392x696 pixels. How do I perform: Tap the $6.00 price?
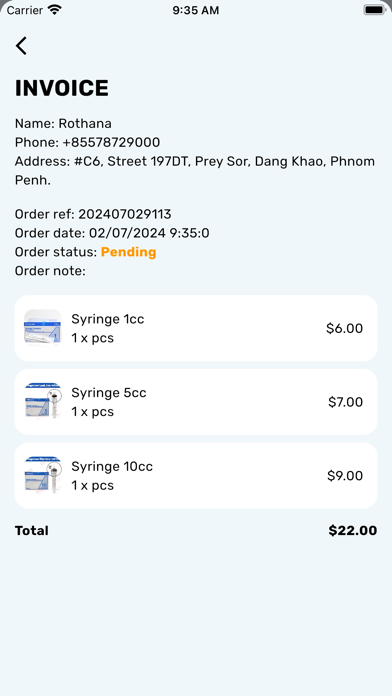[x=344, y=328]
